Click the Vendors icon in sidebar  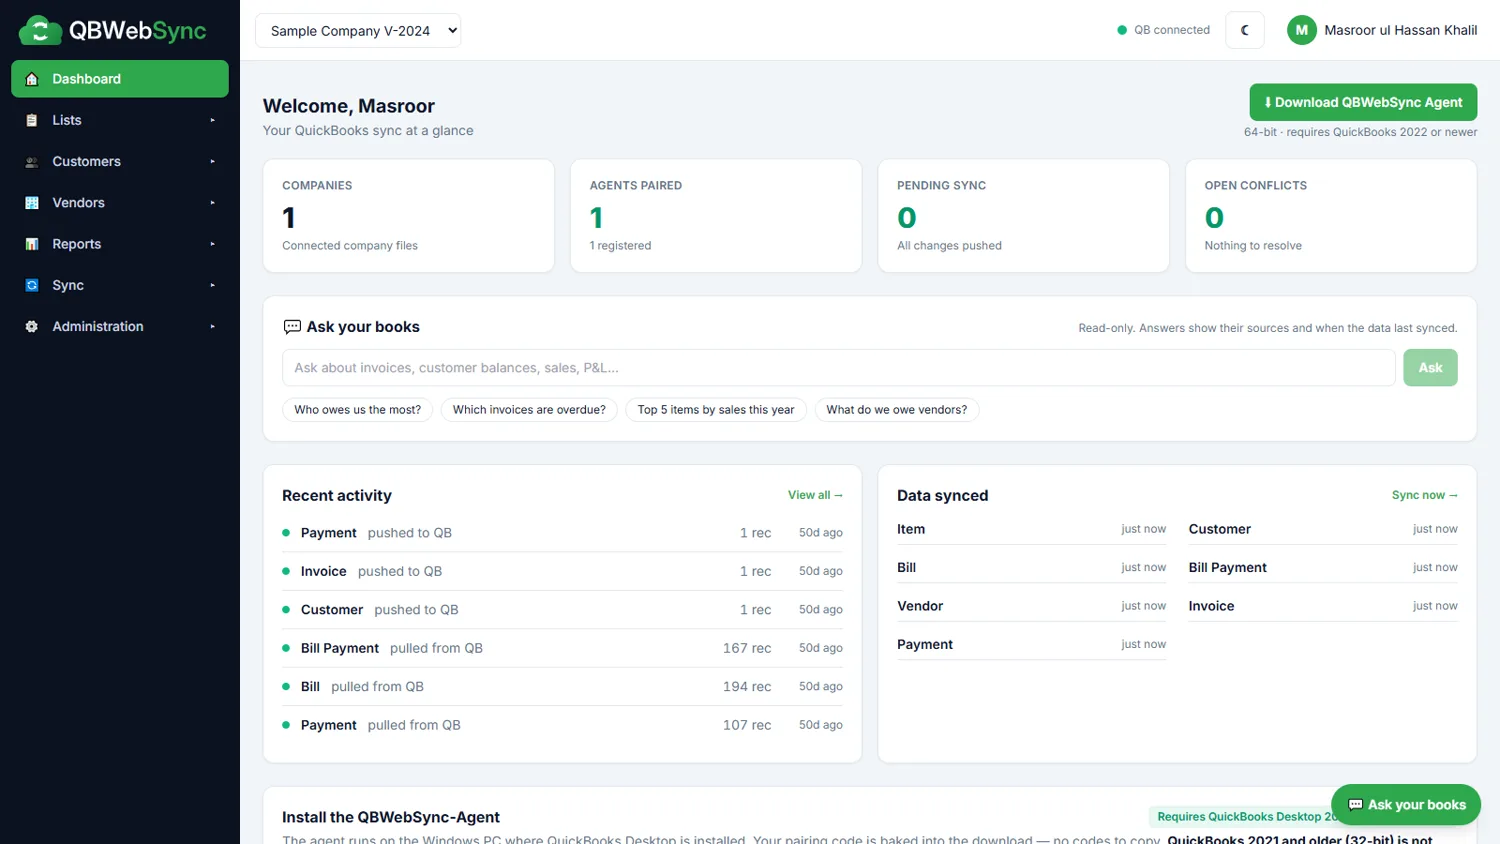click(x=32, y=203)
